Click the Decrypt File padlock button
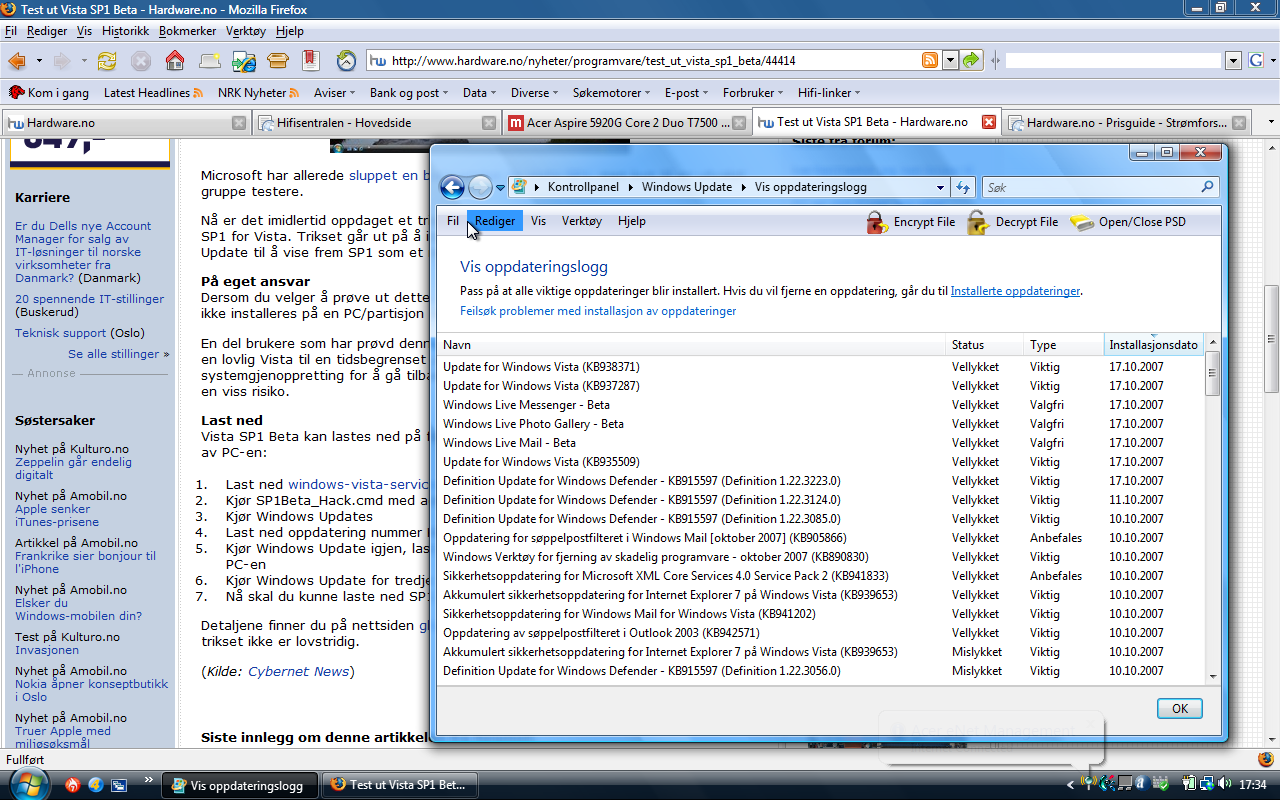1280x800 pixels. point(1012,222)
